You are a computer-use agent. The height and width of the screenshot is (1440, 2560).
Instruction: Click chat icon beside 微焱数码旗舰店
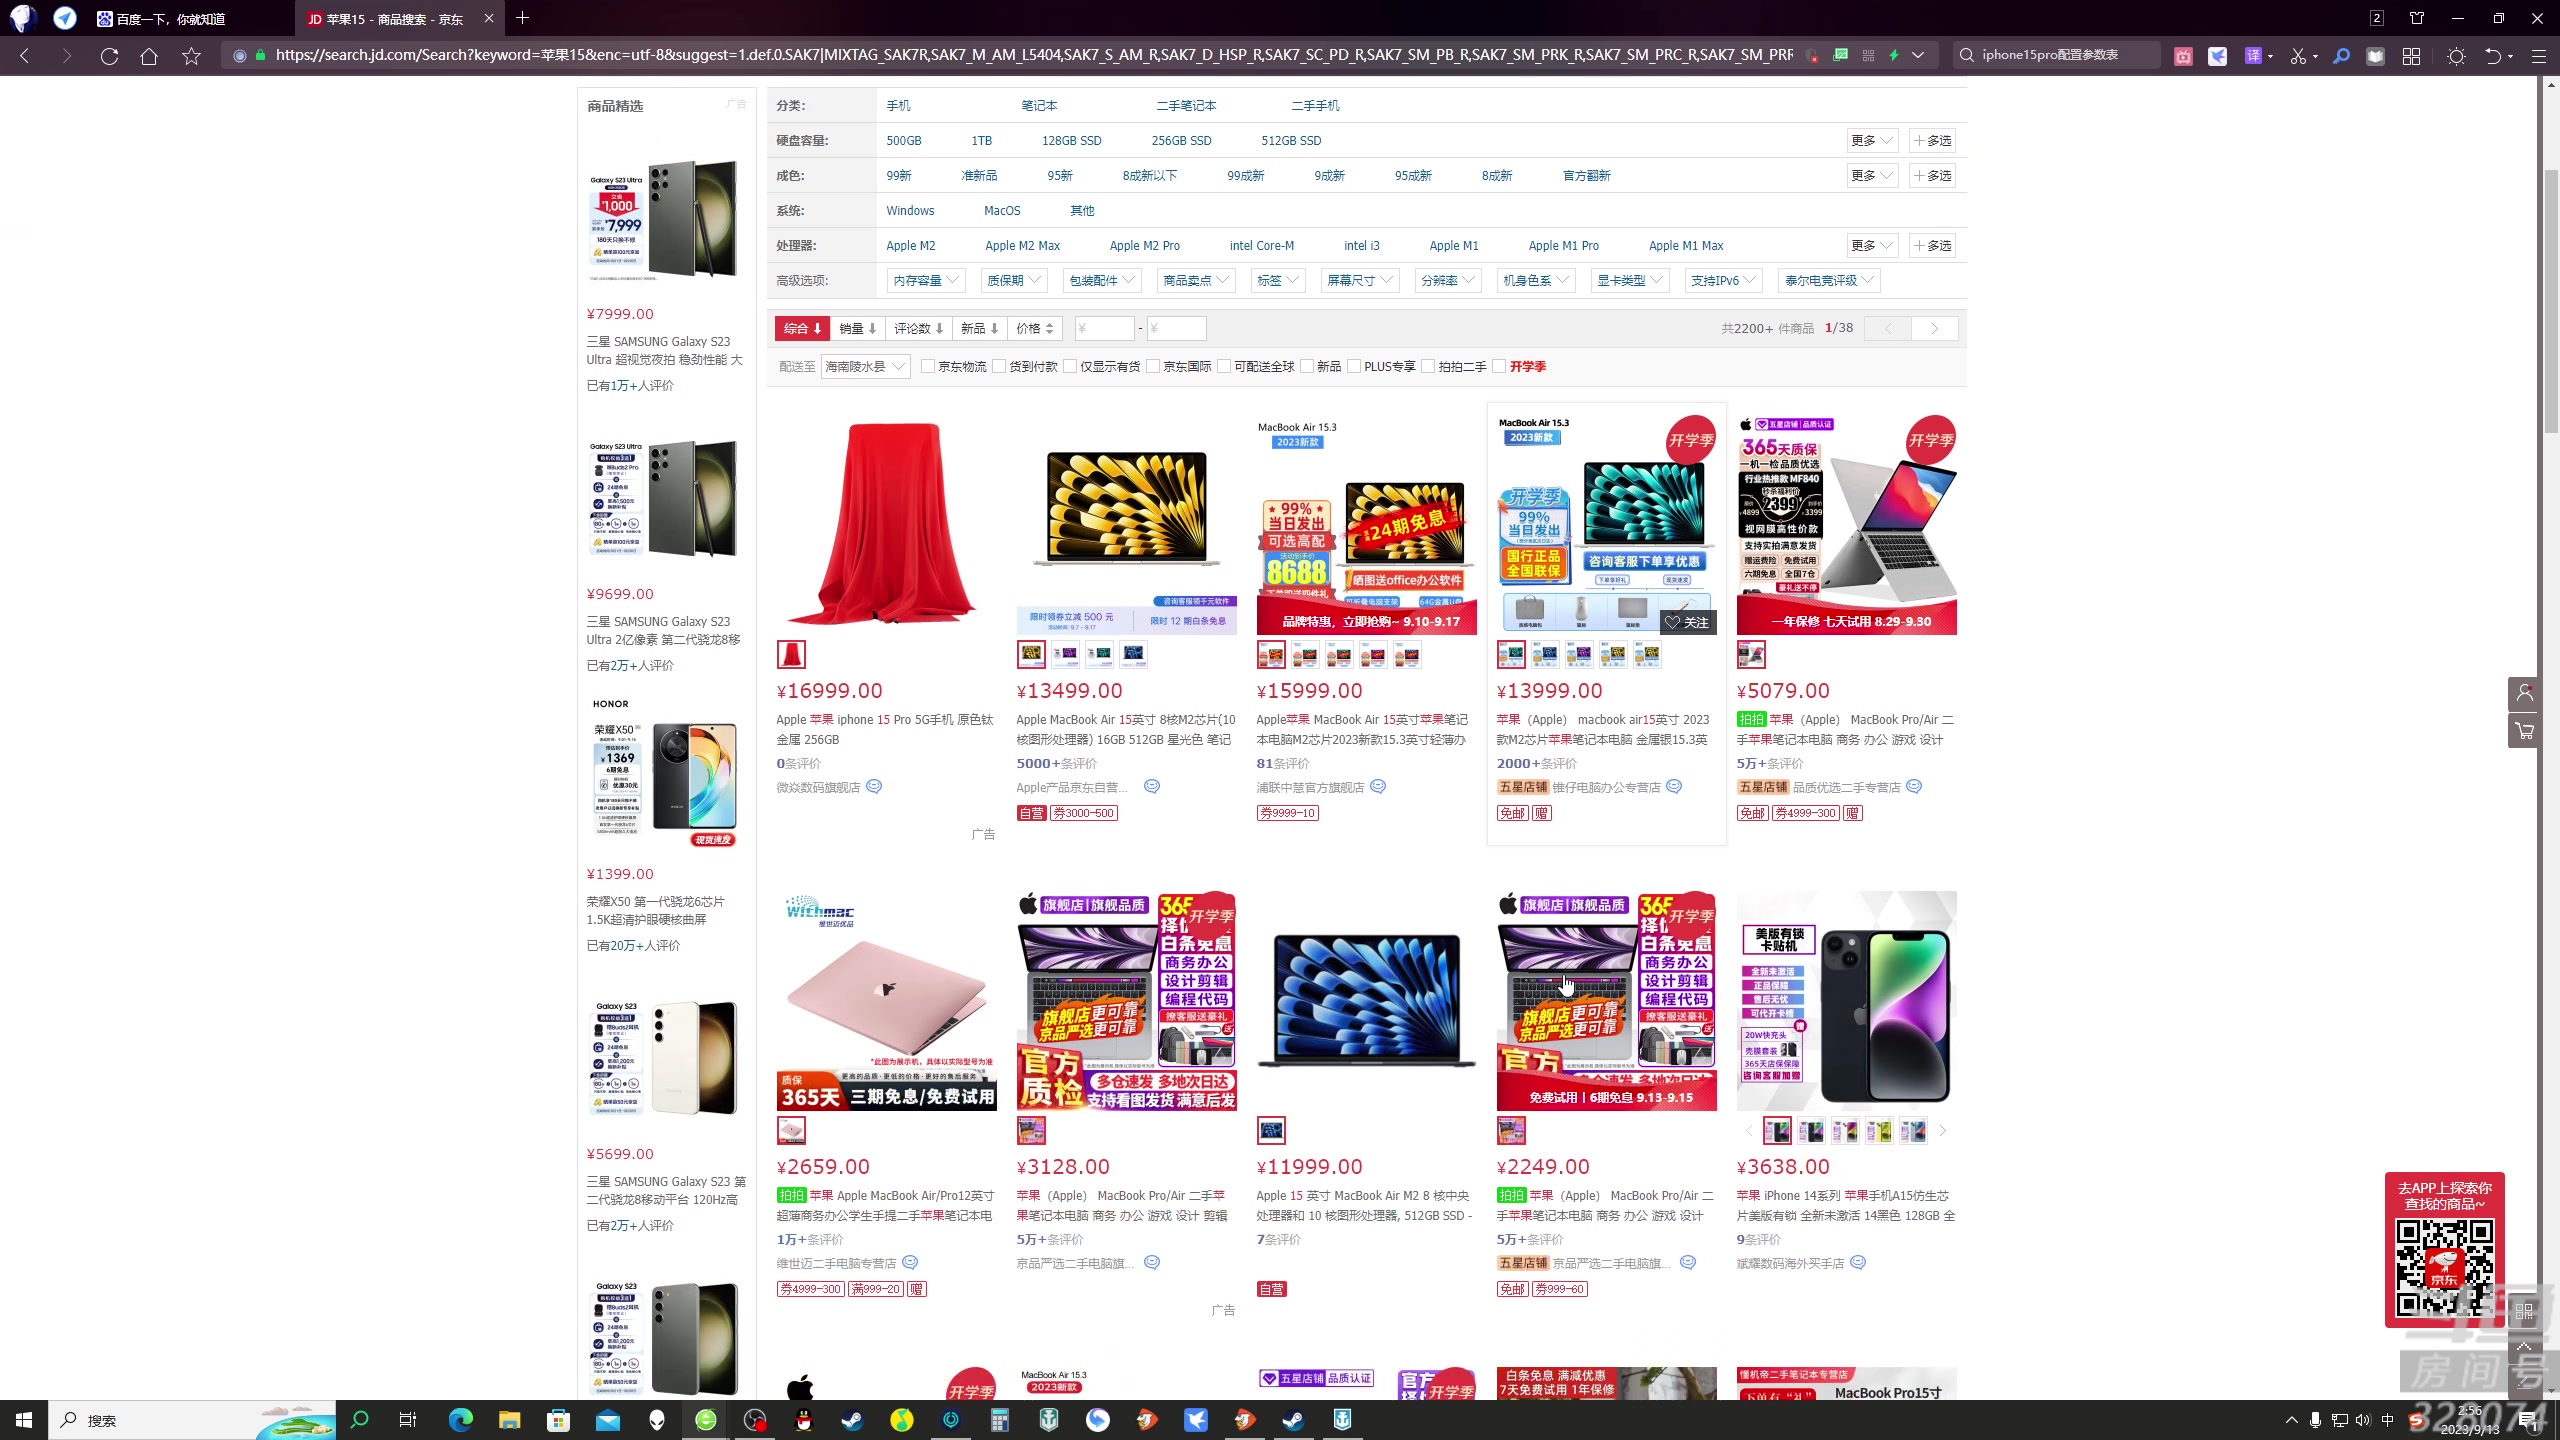click(874, 787)
